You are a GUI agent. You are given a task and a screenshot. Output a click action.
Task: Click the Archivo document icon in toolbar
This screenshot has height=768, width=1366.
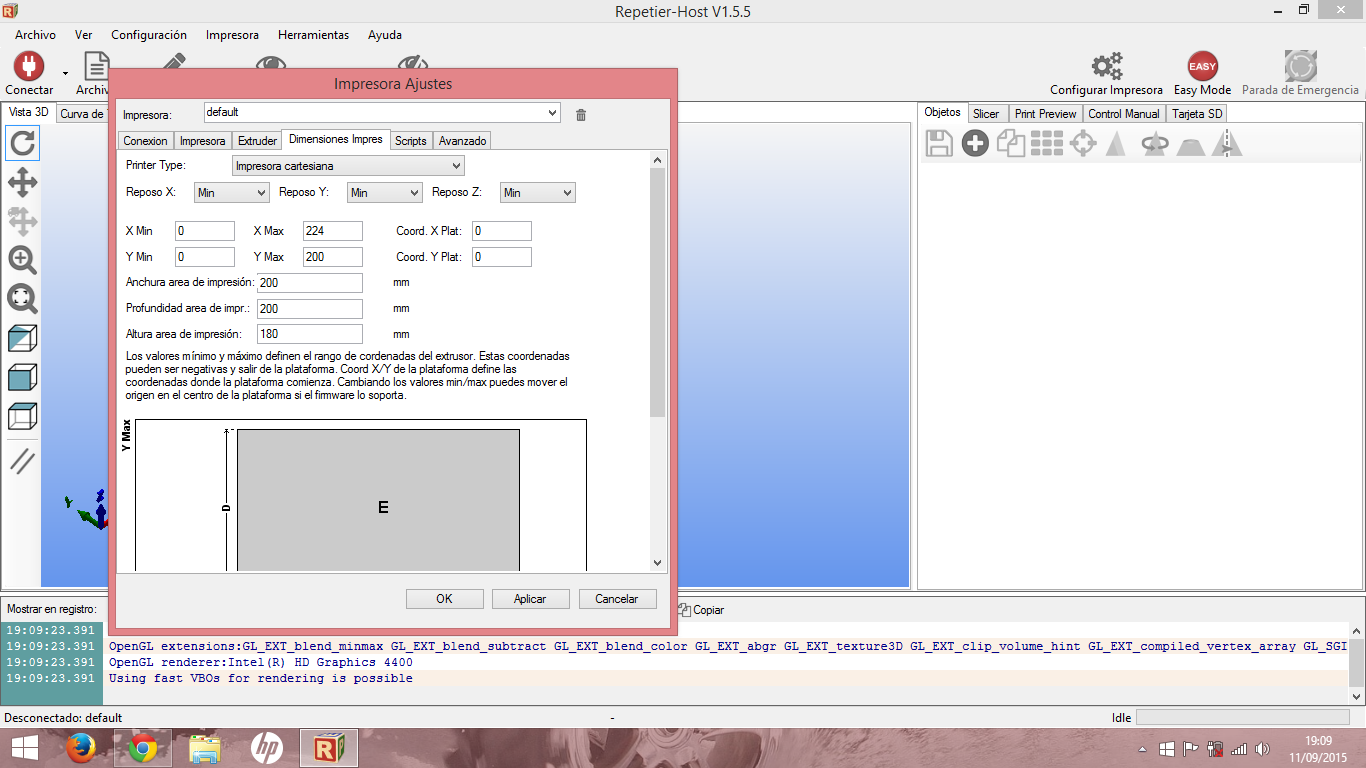(96, 66)
